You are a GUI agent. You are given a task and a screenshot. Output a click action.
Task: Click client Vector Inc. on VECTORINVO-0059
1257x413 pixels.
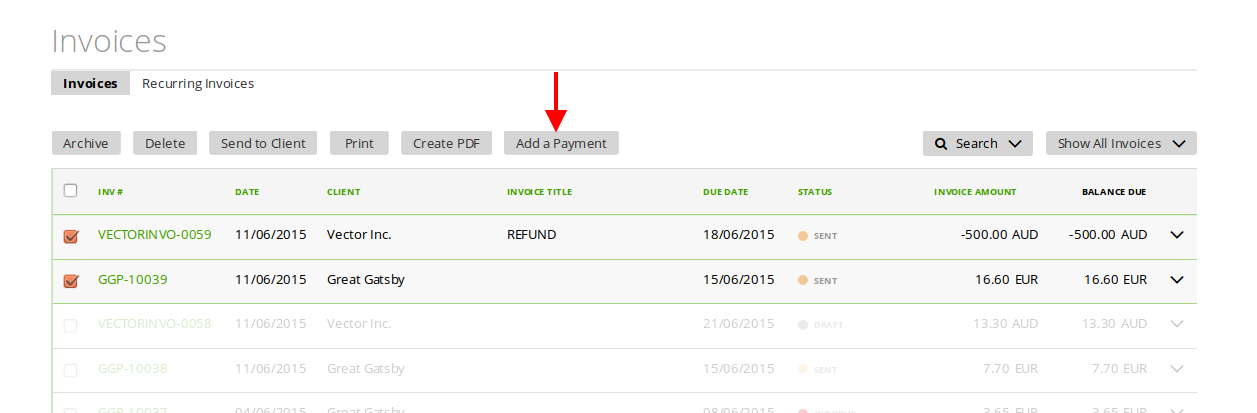point(359,235)
